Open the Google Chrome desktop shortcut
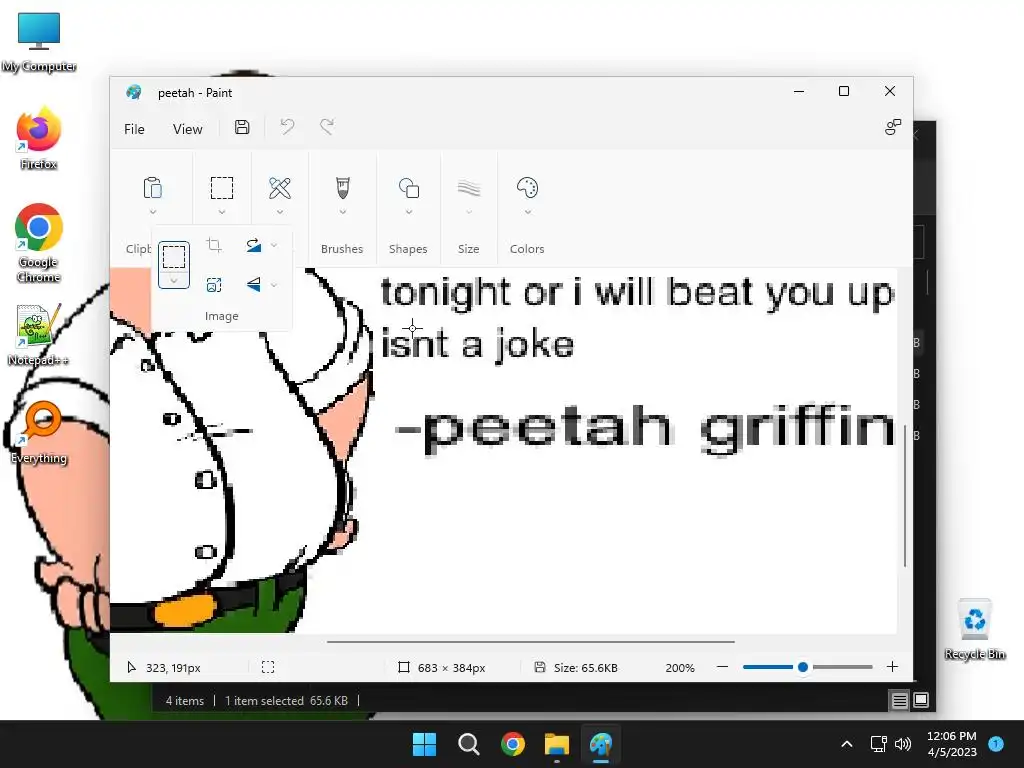 coord(39,243)
